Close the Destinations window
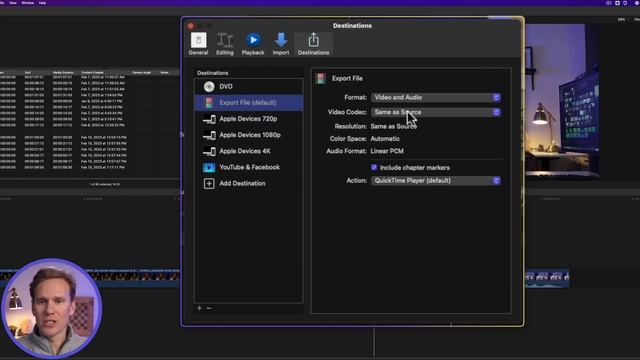This screenshot has height=360, width=640. tap(191, 26)
